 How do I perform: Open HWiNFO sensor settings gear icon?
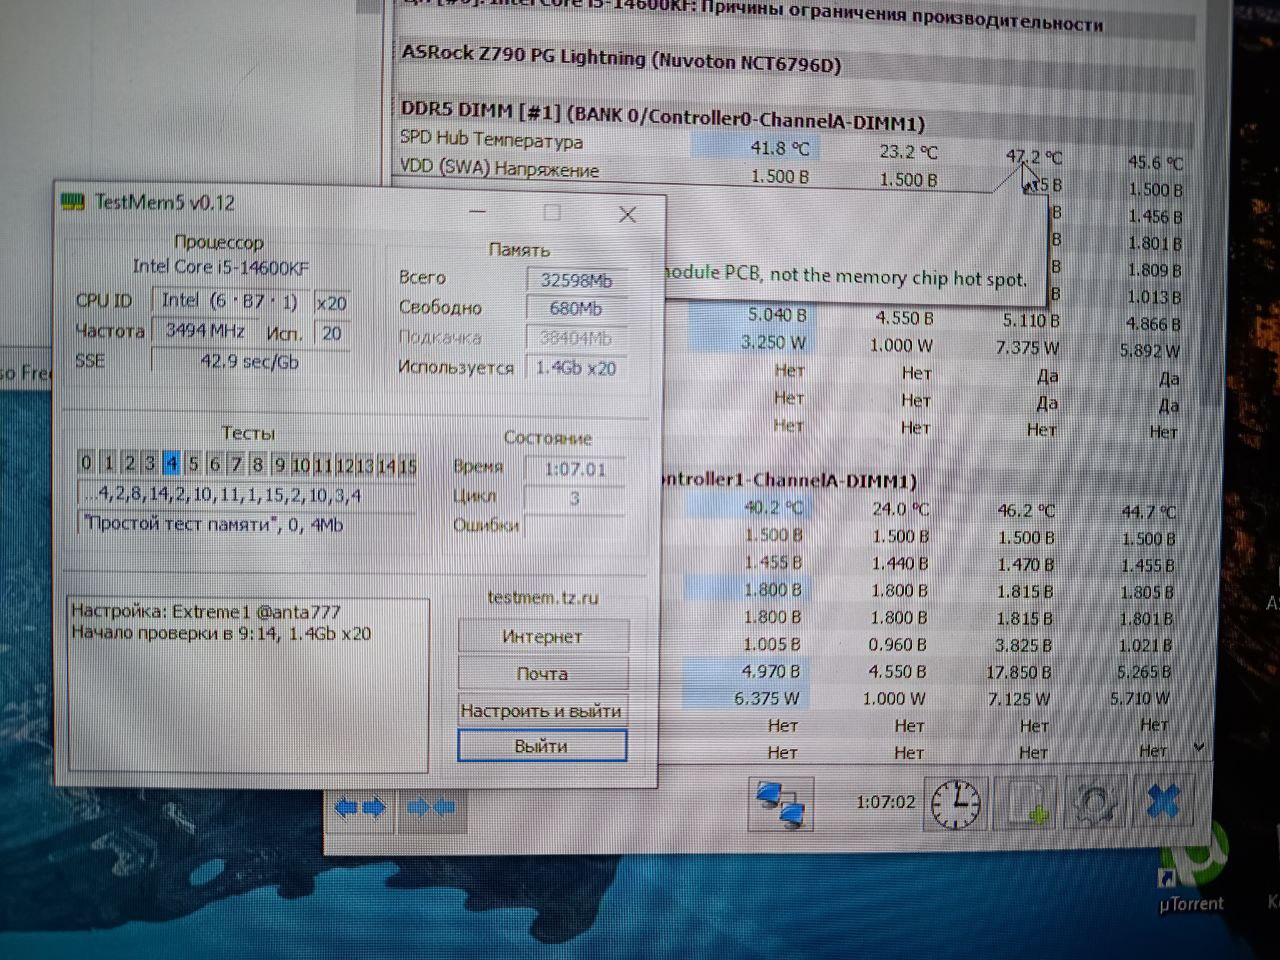[x=1095, y=803]
